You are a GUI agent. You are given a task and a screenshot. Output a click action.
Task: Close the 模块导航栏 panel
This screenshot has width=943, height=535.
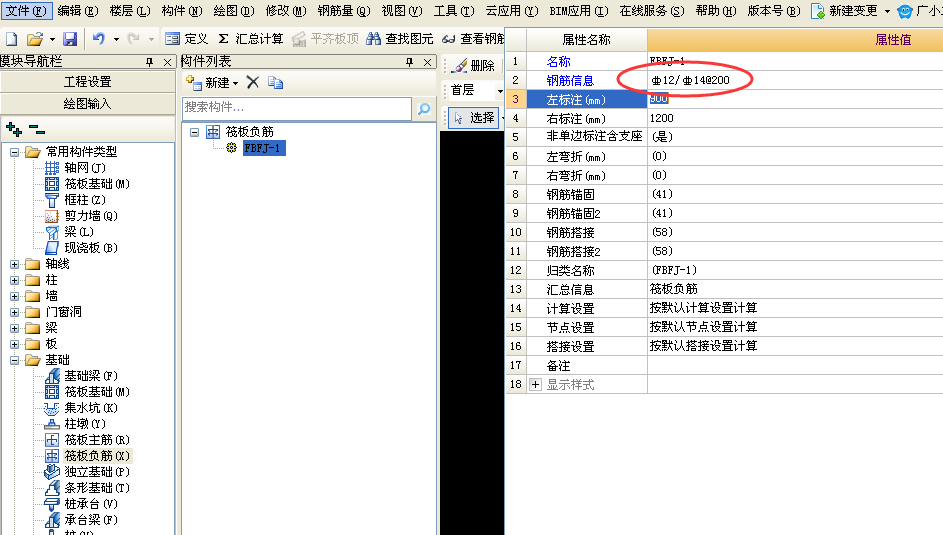(x=167, y=62)
